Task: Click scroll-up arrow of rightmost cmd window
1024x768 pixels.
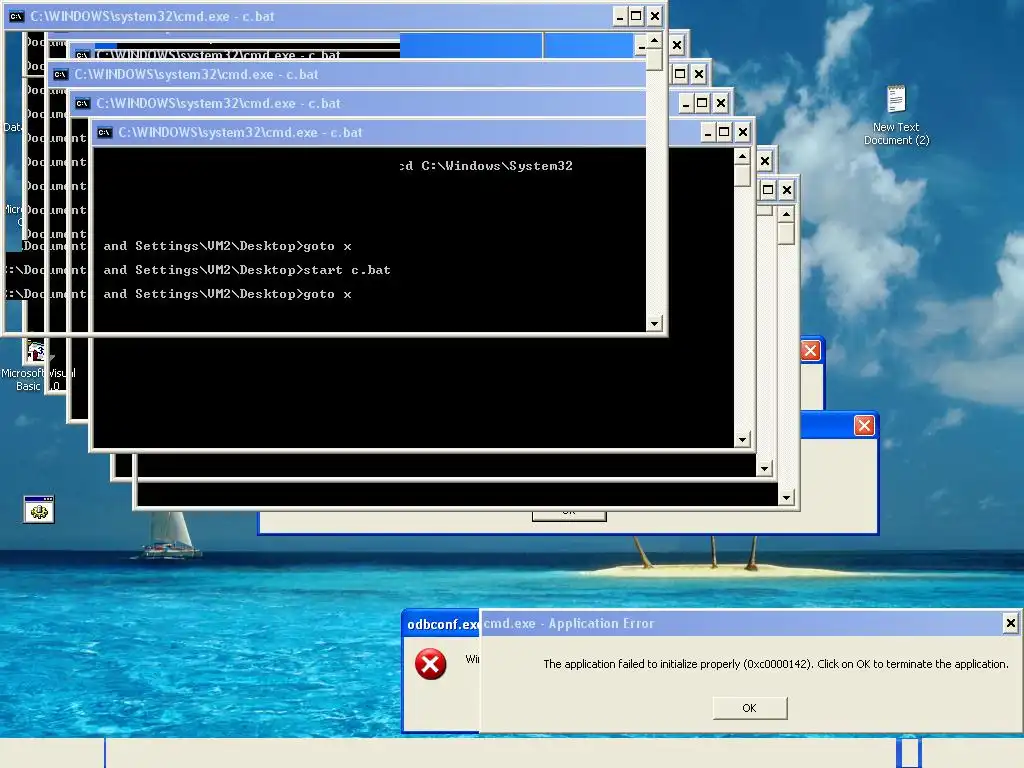Action: [786, 214]
